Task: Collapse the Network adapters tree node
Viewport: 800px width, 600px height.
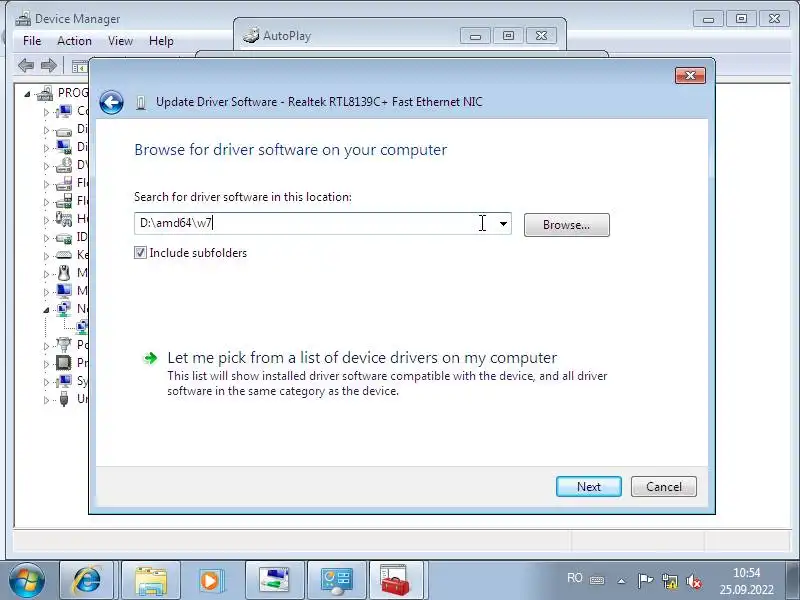Action: coord(46,310)
